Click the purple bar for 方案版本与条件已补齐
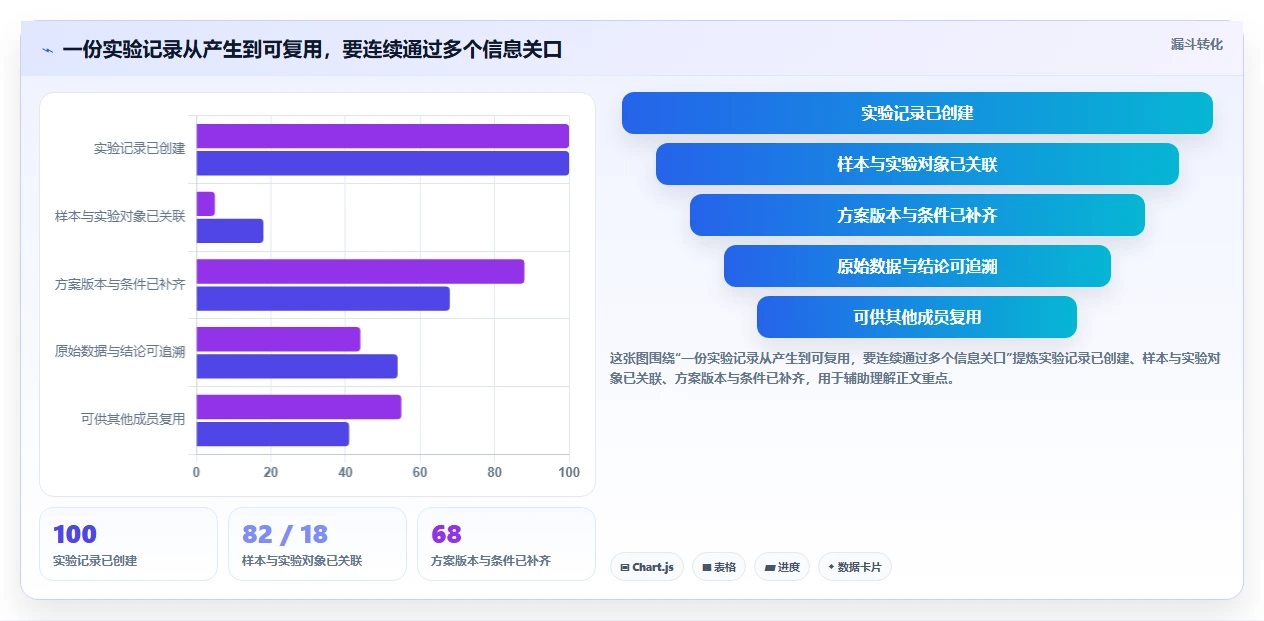The image size is (1264, 621). point(360,272)
